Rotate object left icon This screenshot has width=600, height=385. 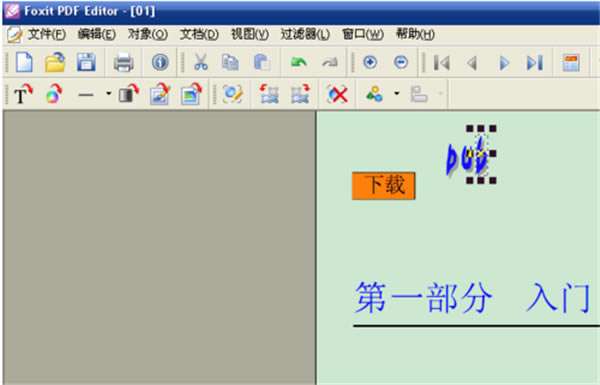point(269,94)
